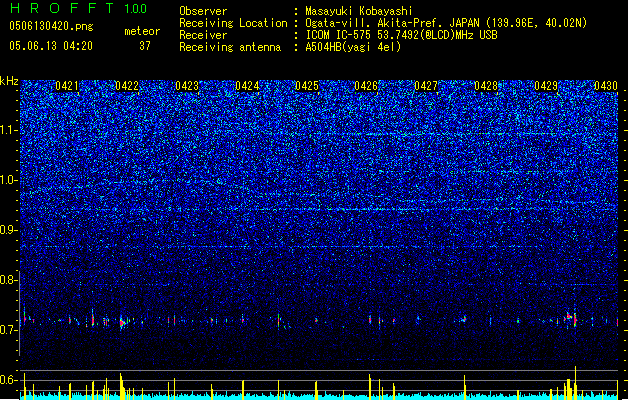The height and width of the screenshot is (400, 629).
Task: Click the Receiving antenna label
Action: pyautogui.click(x=230, y=47)
